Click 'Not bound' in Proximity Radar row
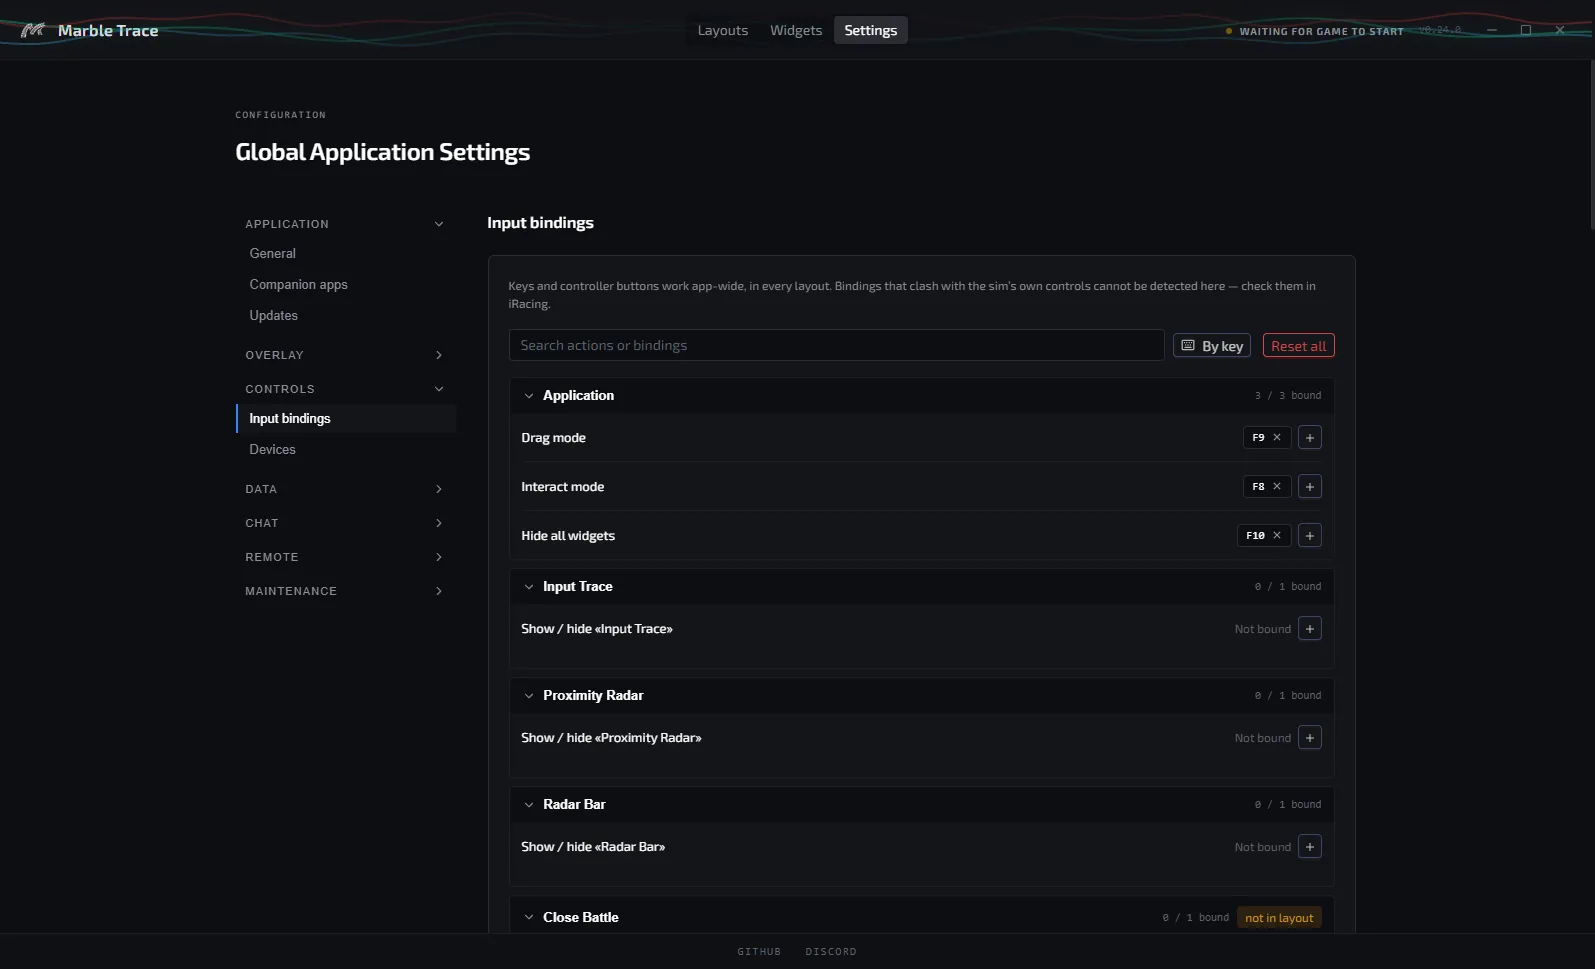Screen dimensions: 1595x969 pos(1262,737)
